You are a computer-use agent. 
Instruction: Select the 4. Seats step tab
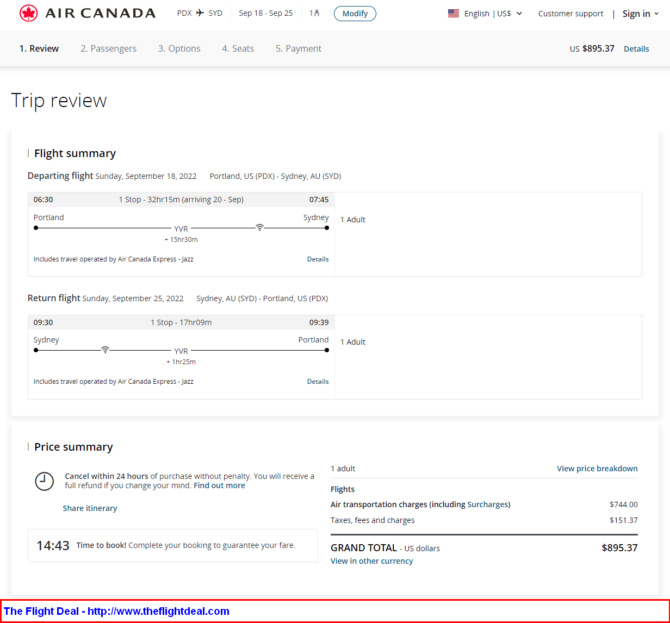238,48
